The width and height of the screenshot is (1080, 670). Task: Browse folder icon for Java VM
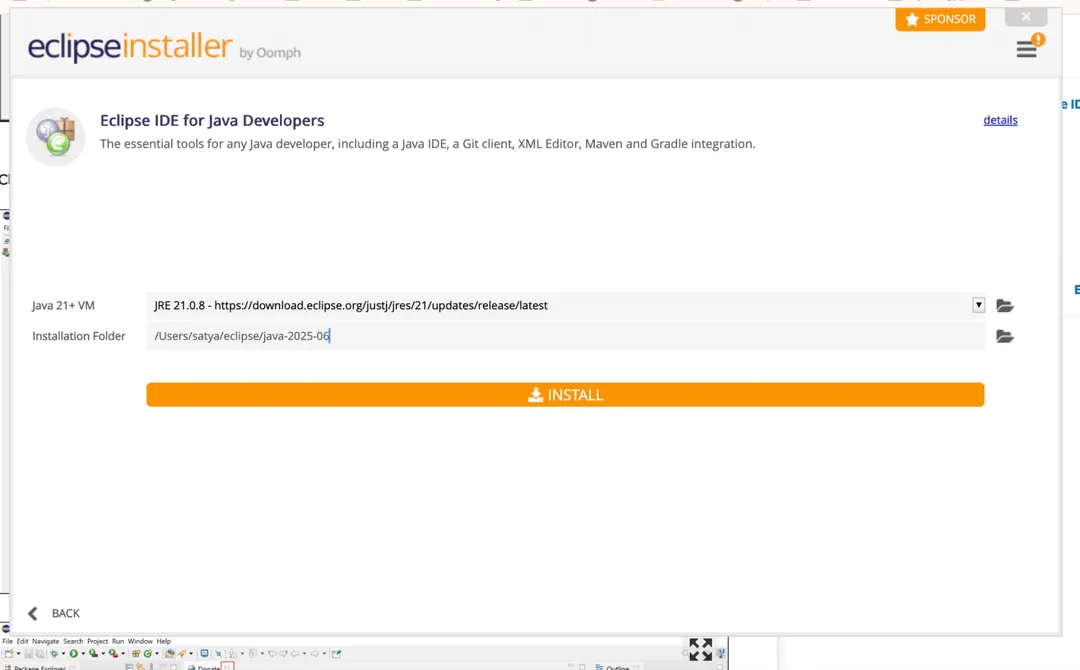pos(1005,306)
